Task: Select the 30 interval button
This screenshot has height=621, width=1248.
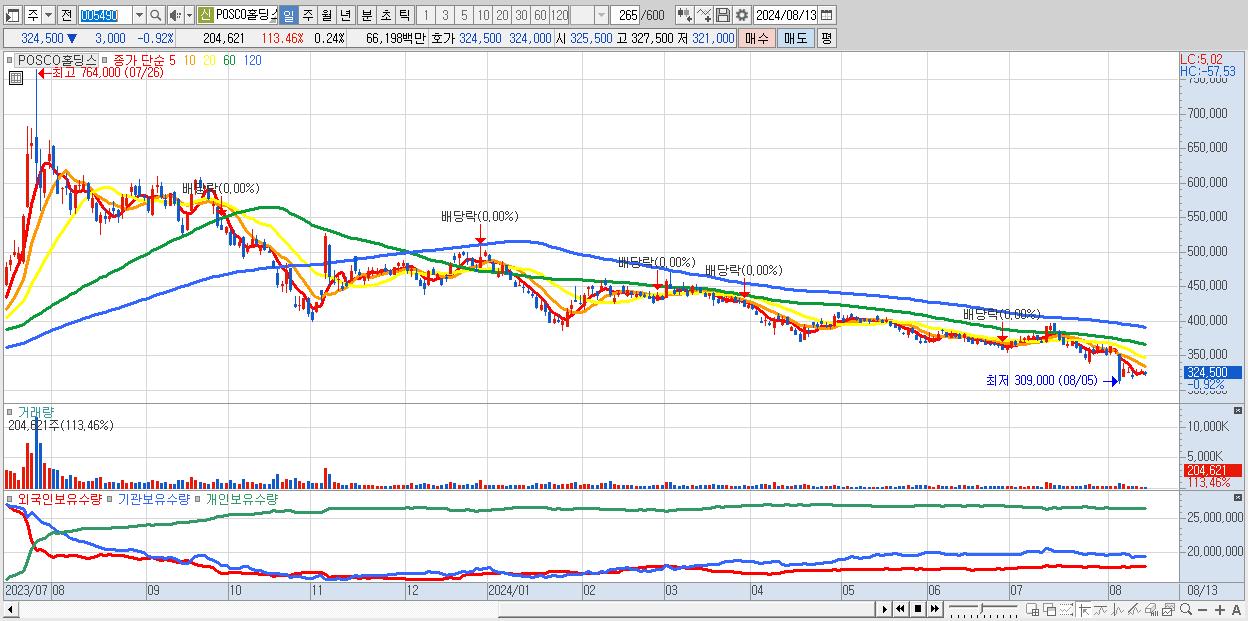Action: [x=521, y=15]
